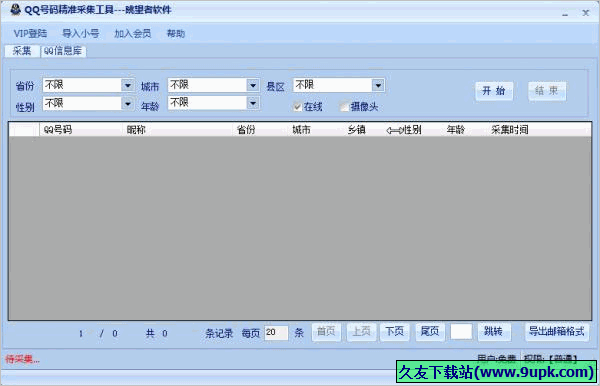Click the 开始 button
The height and width of the screenshot is (386, 600).
point(494,91)
